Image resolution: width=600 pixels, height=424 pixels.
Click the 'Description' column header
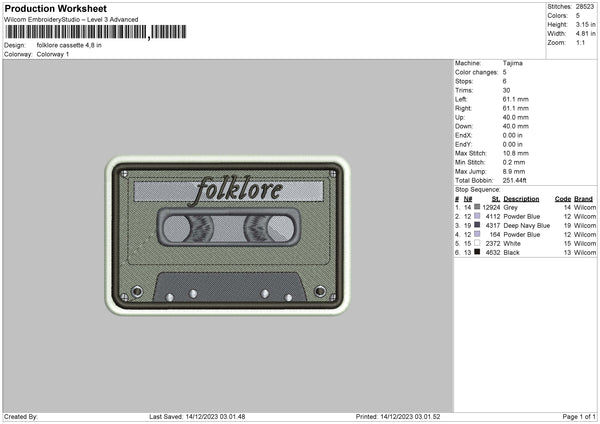pyautogui.click(x=521, y=199)
